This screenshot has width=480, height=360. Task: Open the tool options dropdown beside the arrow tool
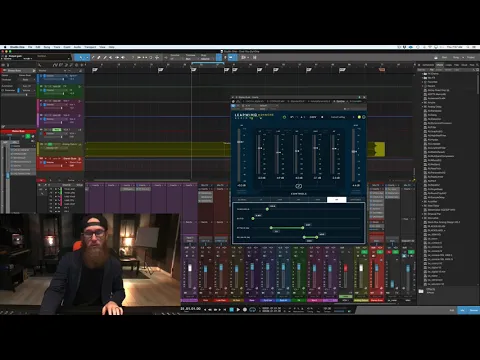pos(87,57)
